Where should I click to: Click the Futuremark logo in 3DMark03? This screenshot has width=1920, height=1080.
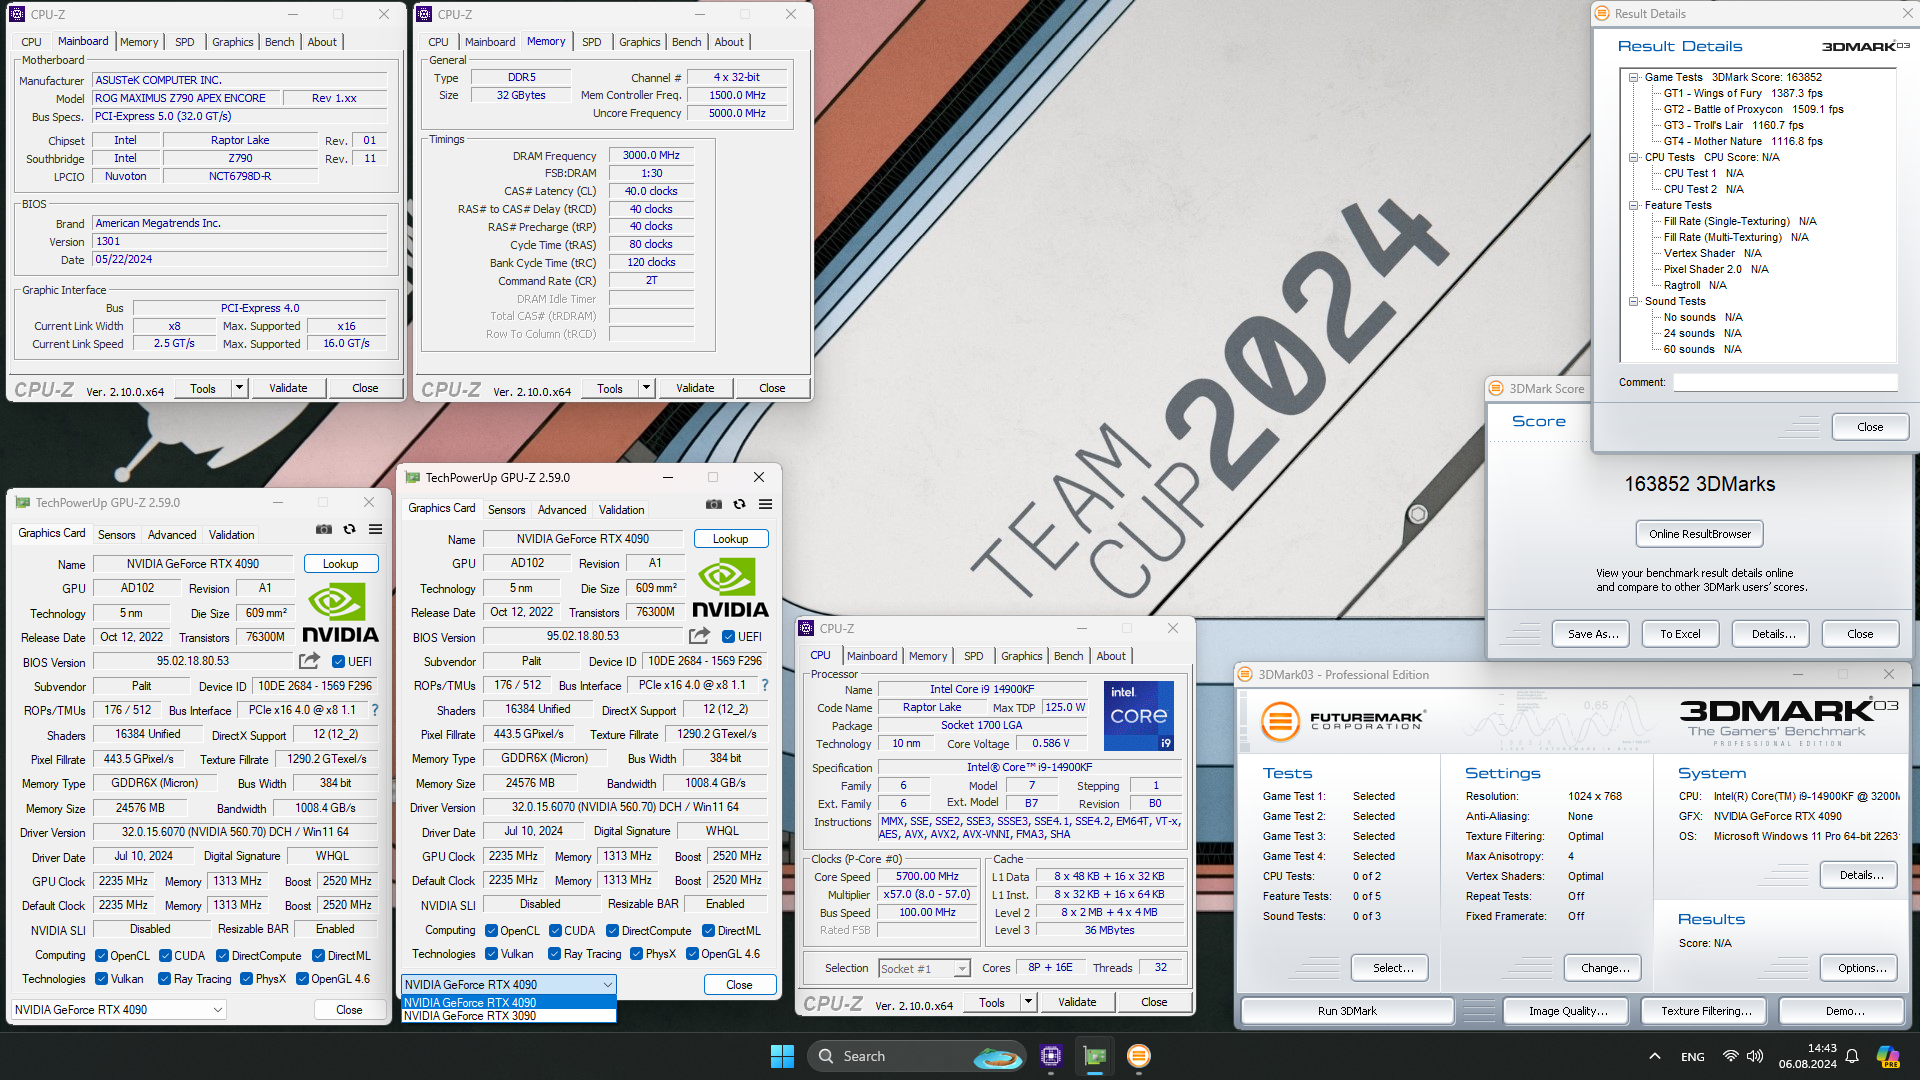(x=1341, y=721)
